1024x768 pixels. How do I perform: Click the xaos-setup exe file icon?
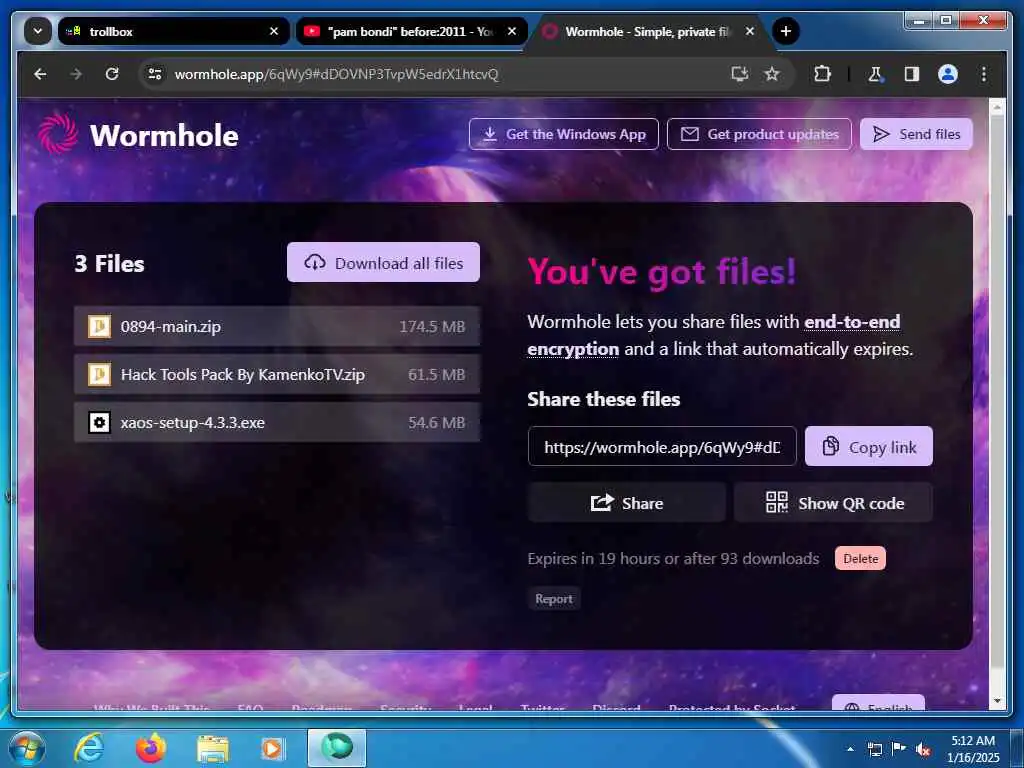click(99, 423)
